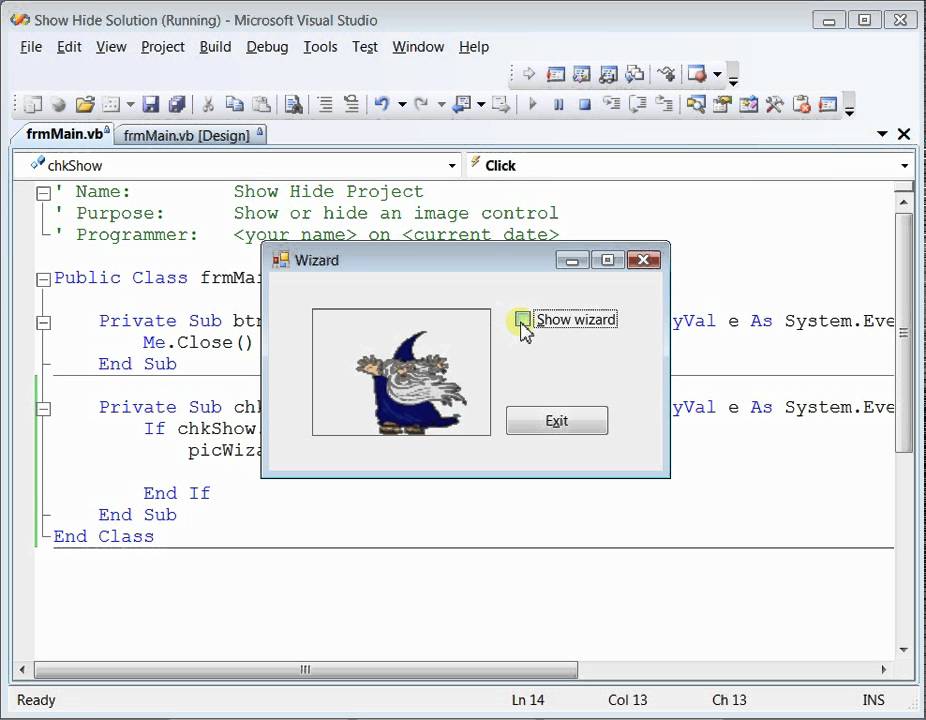The width and height of the screenshot is (926, 720).
Task: Open Solution Explorer from toolbar icon
Action: point(696,105)
